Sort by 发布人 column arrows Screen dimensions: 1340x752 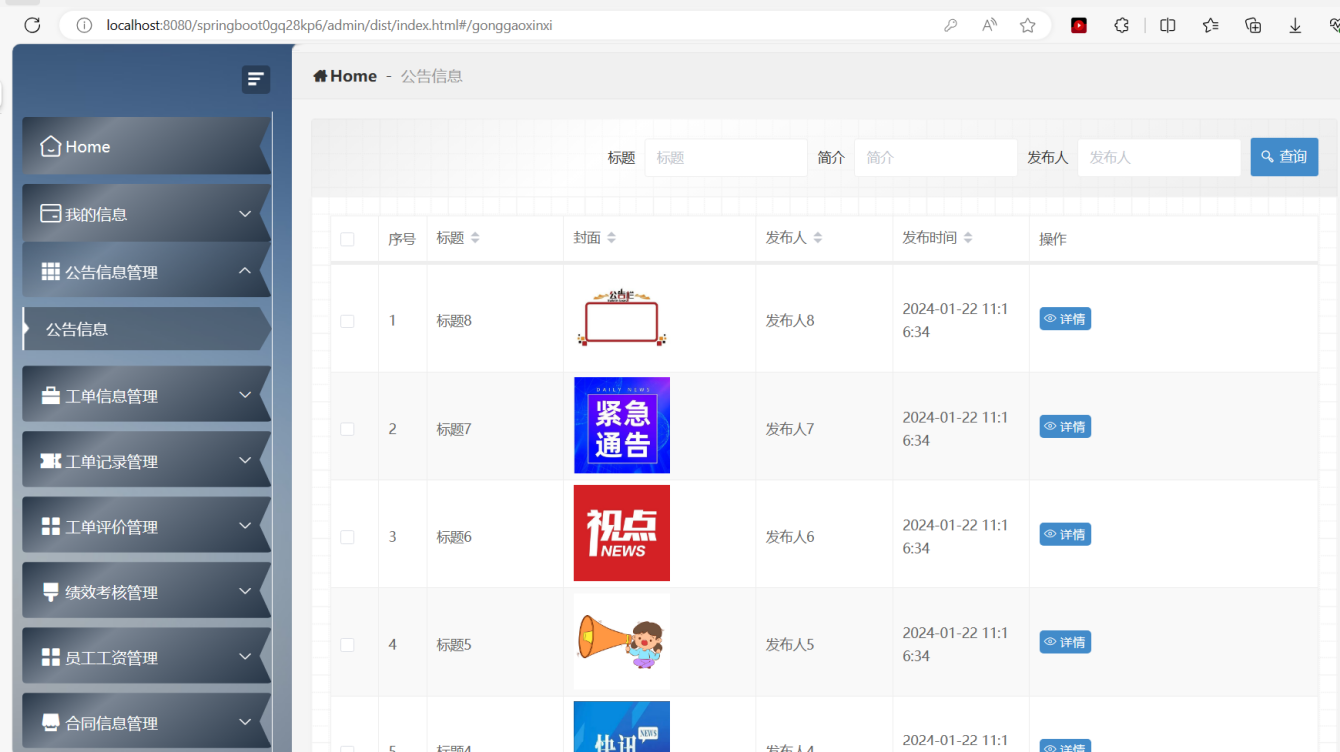817,238
